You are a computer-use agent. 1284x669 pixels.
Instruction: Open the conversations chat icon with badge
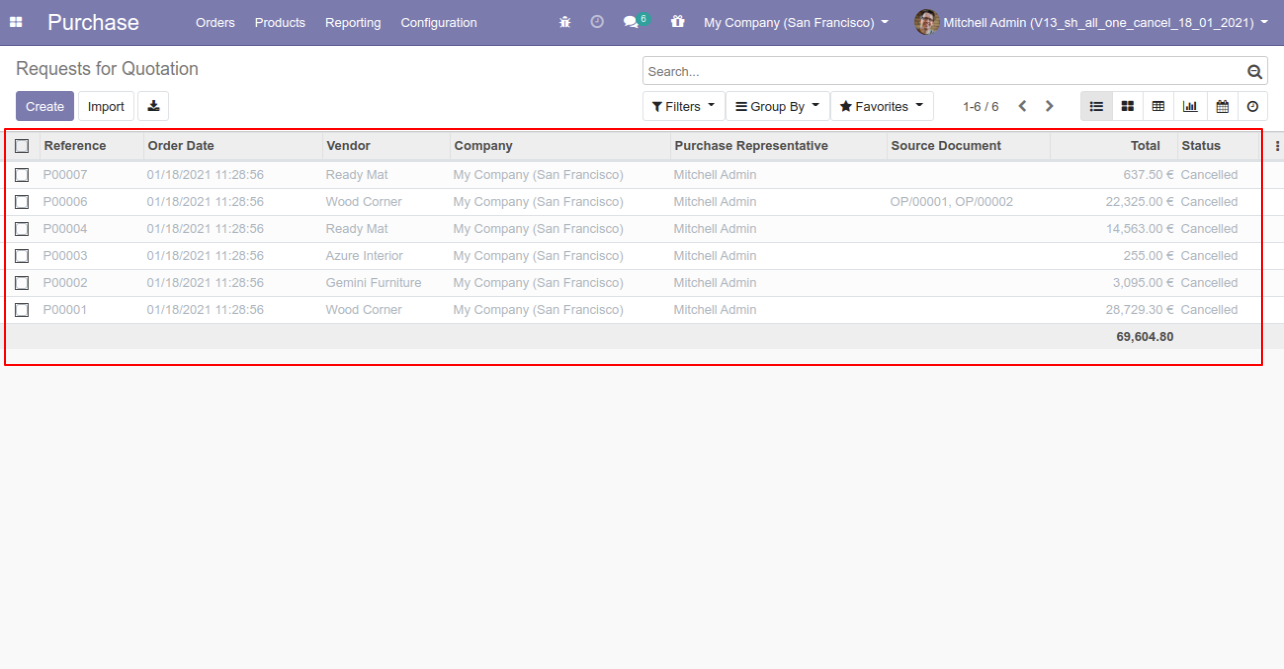tap(635, 21)
